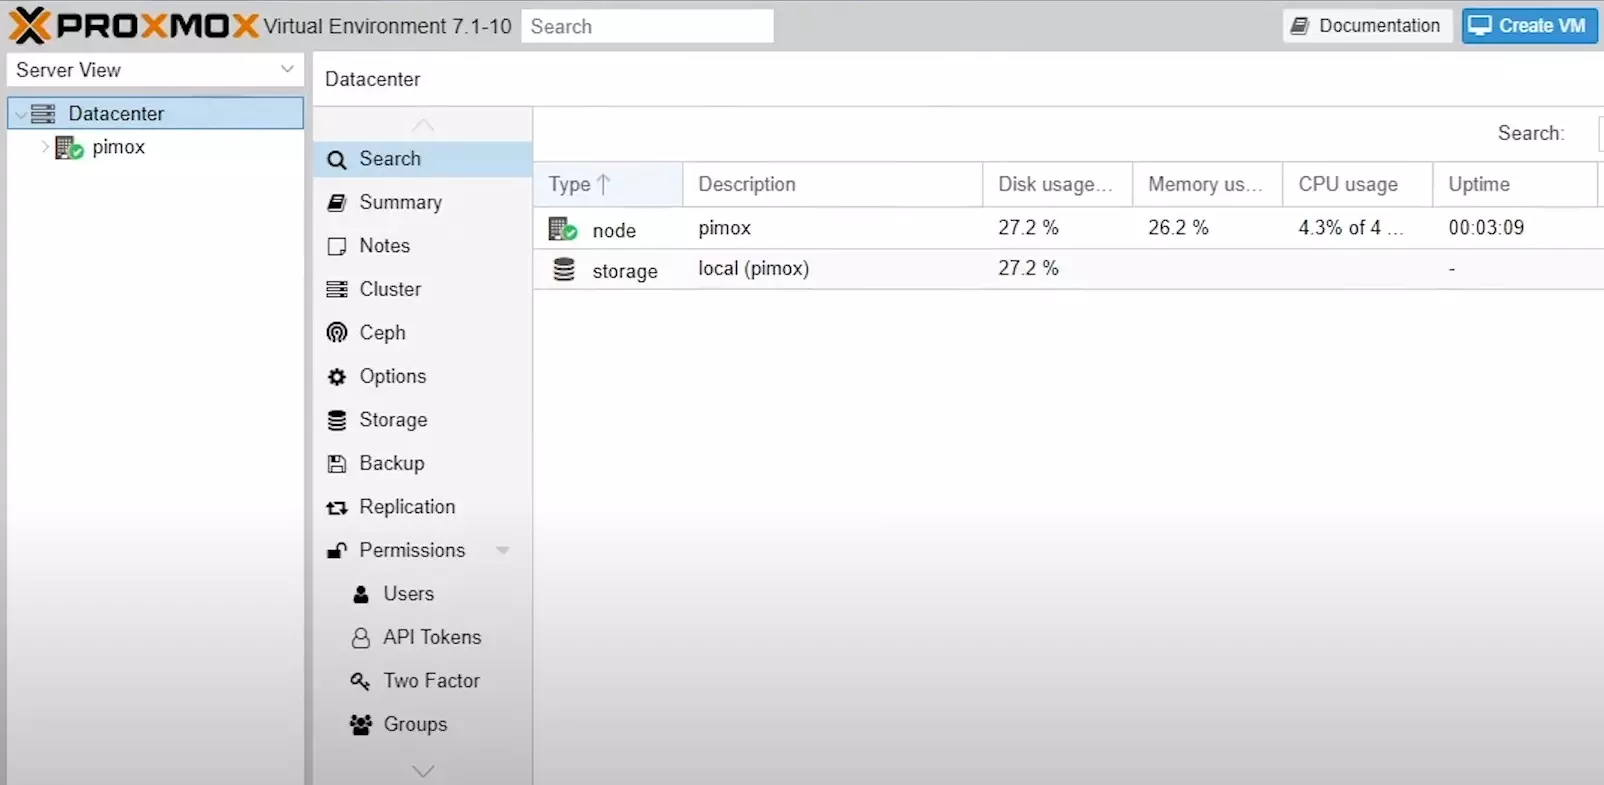Select the Datacenter tree item
The image size is (1604, 785).
(155, 113)
